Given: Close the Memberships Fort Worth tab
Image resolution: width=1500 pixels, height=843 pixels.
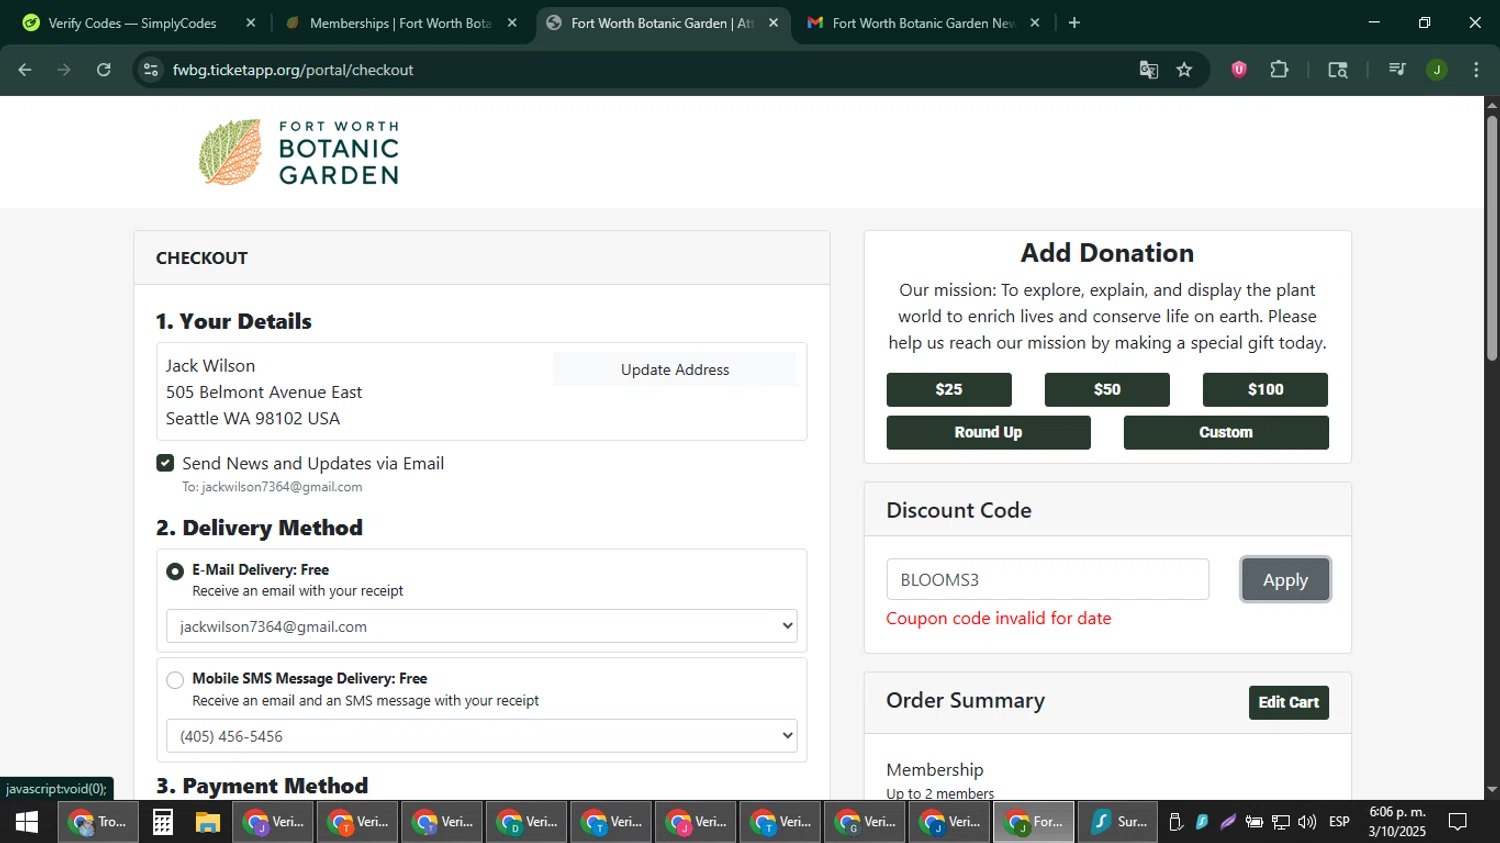Looking at the screenshot, I should [512, 23].
